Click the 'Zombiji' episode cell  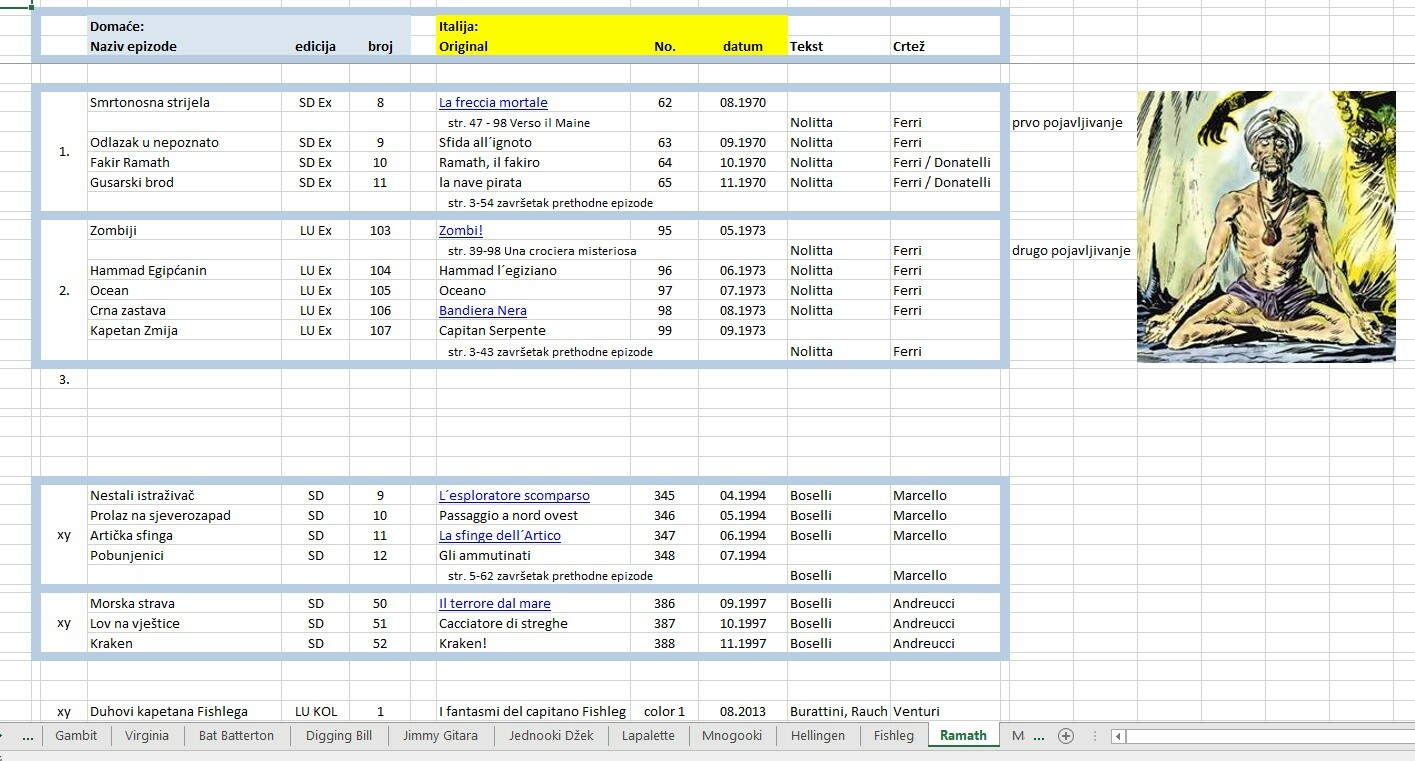pyautogui.click(x=184, y=231)
